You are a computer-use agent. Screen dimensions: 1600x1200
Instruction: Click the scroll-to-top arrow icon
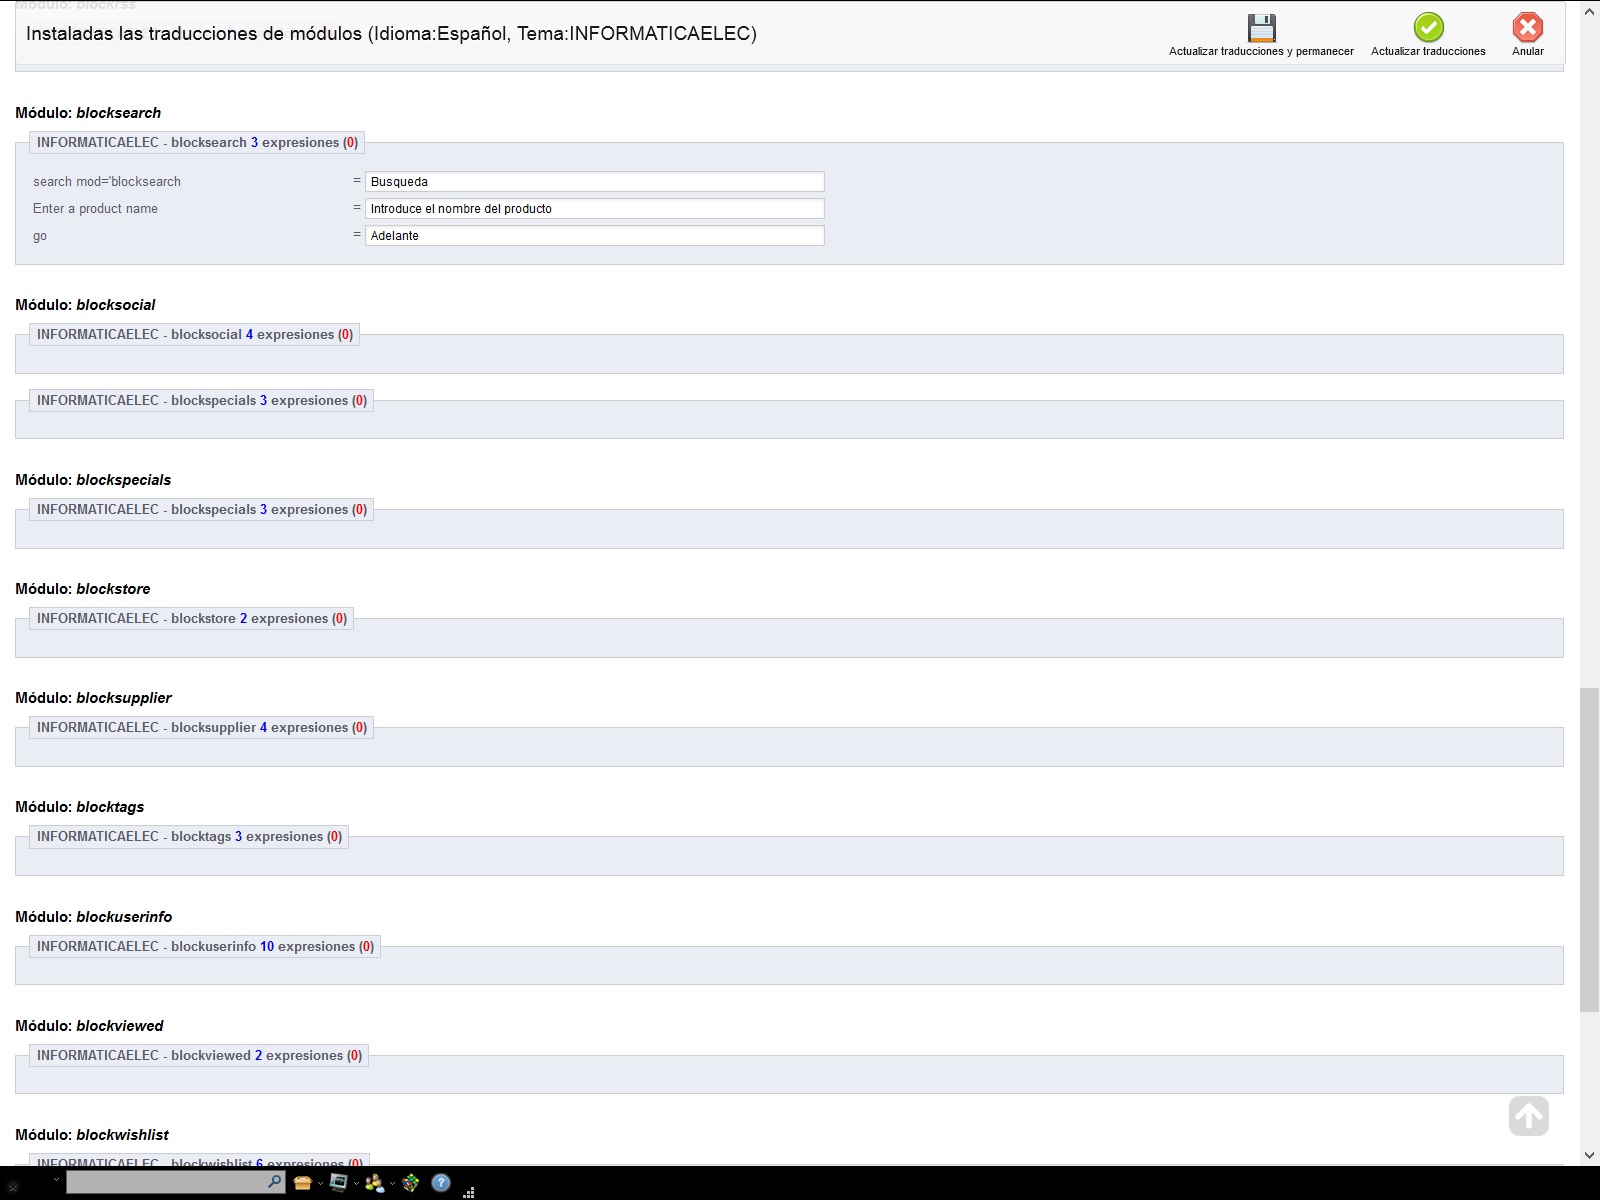tap(1528, 1115)
